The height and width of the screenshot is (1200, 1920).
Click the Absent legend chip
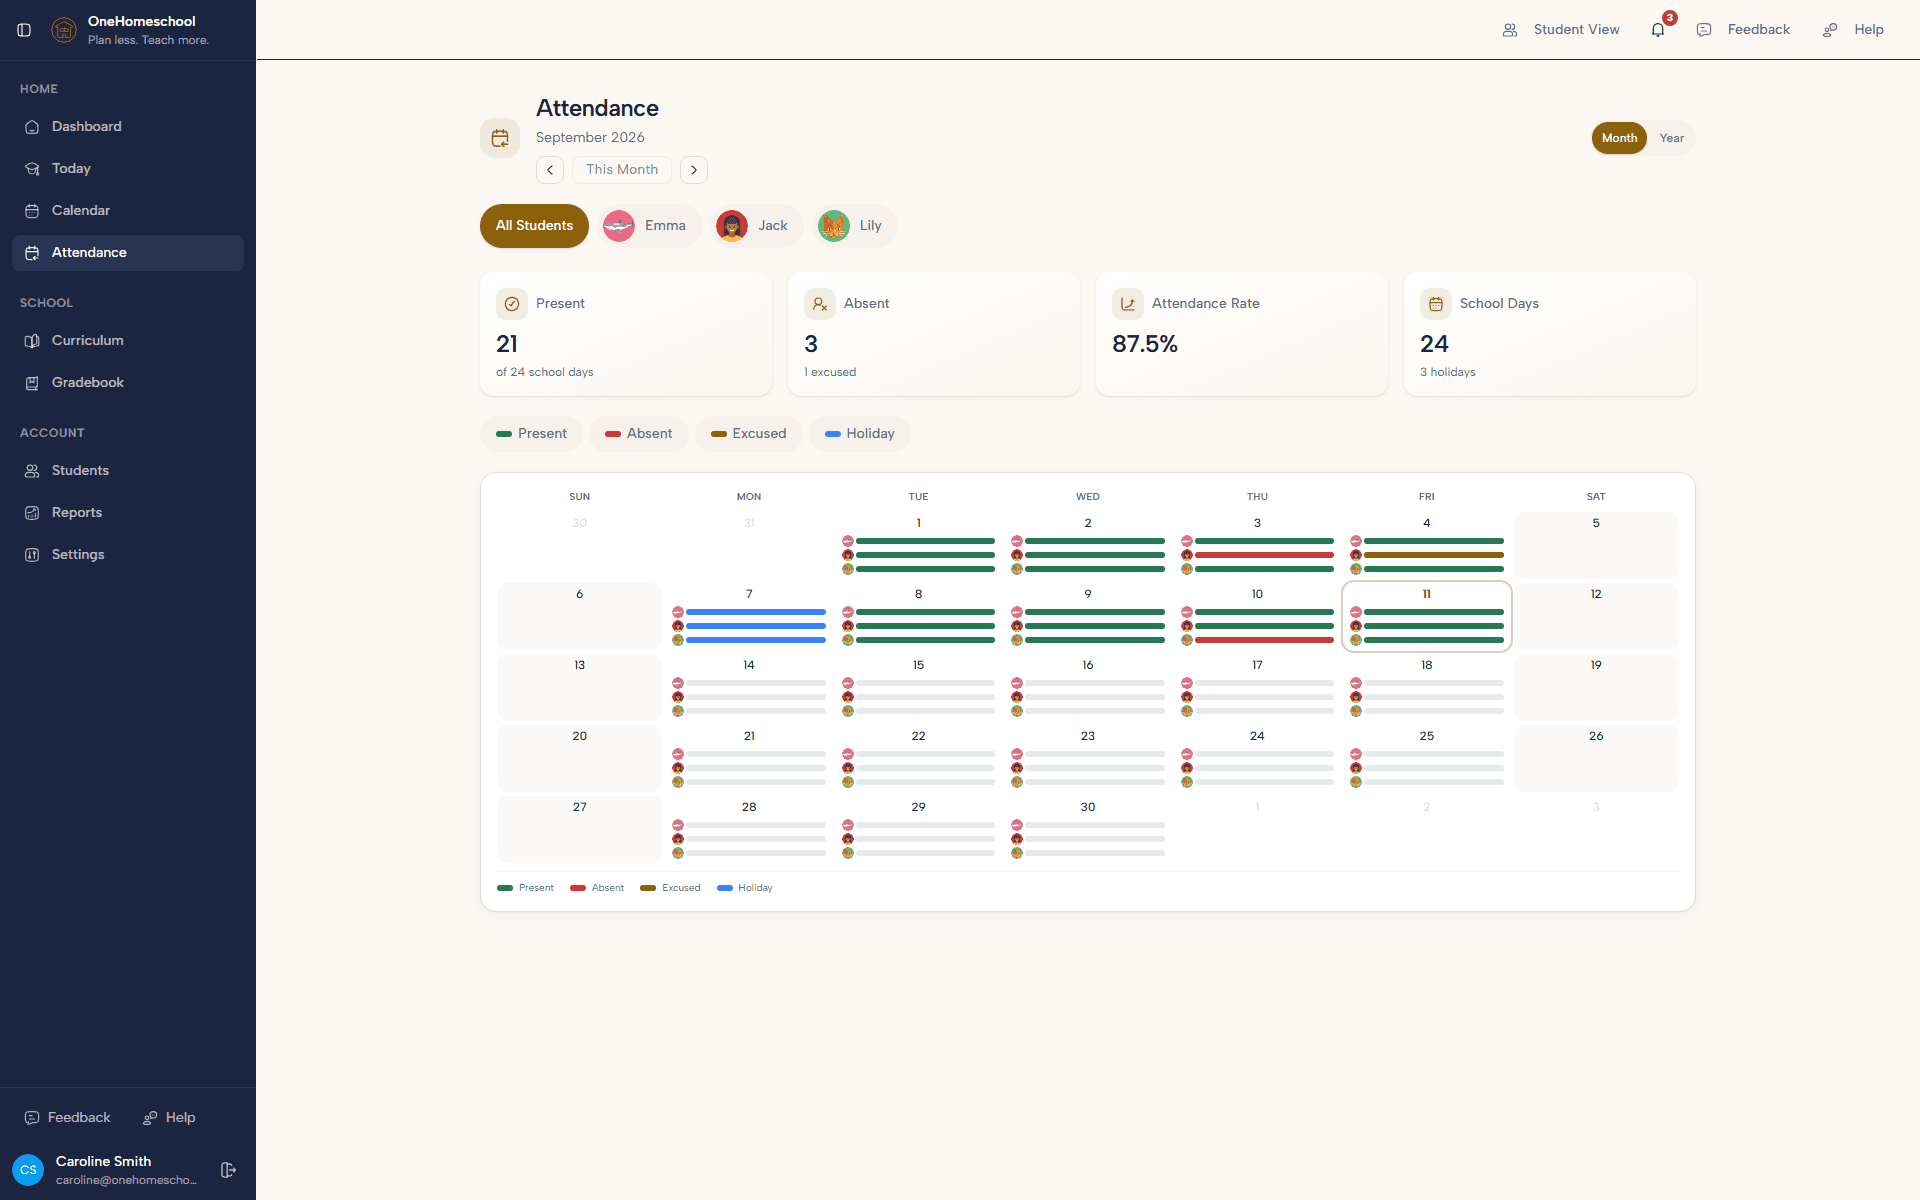click(639, 434)
